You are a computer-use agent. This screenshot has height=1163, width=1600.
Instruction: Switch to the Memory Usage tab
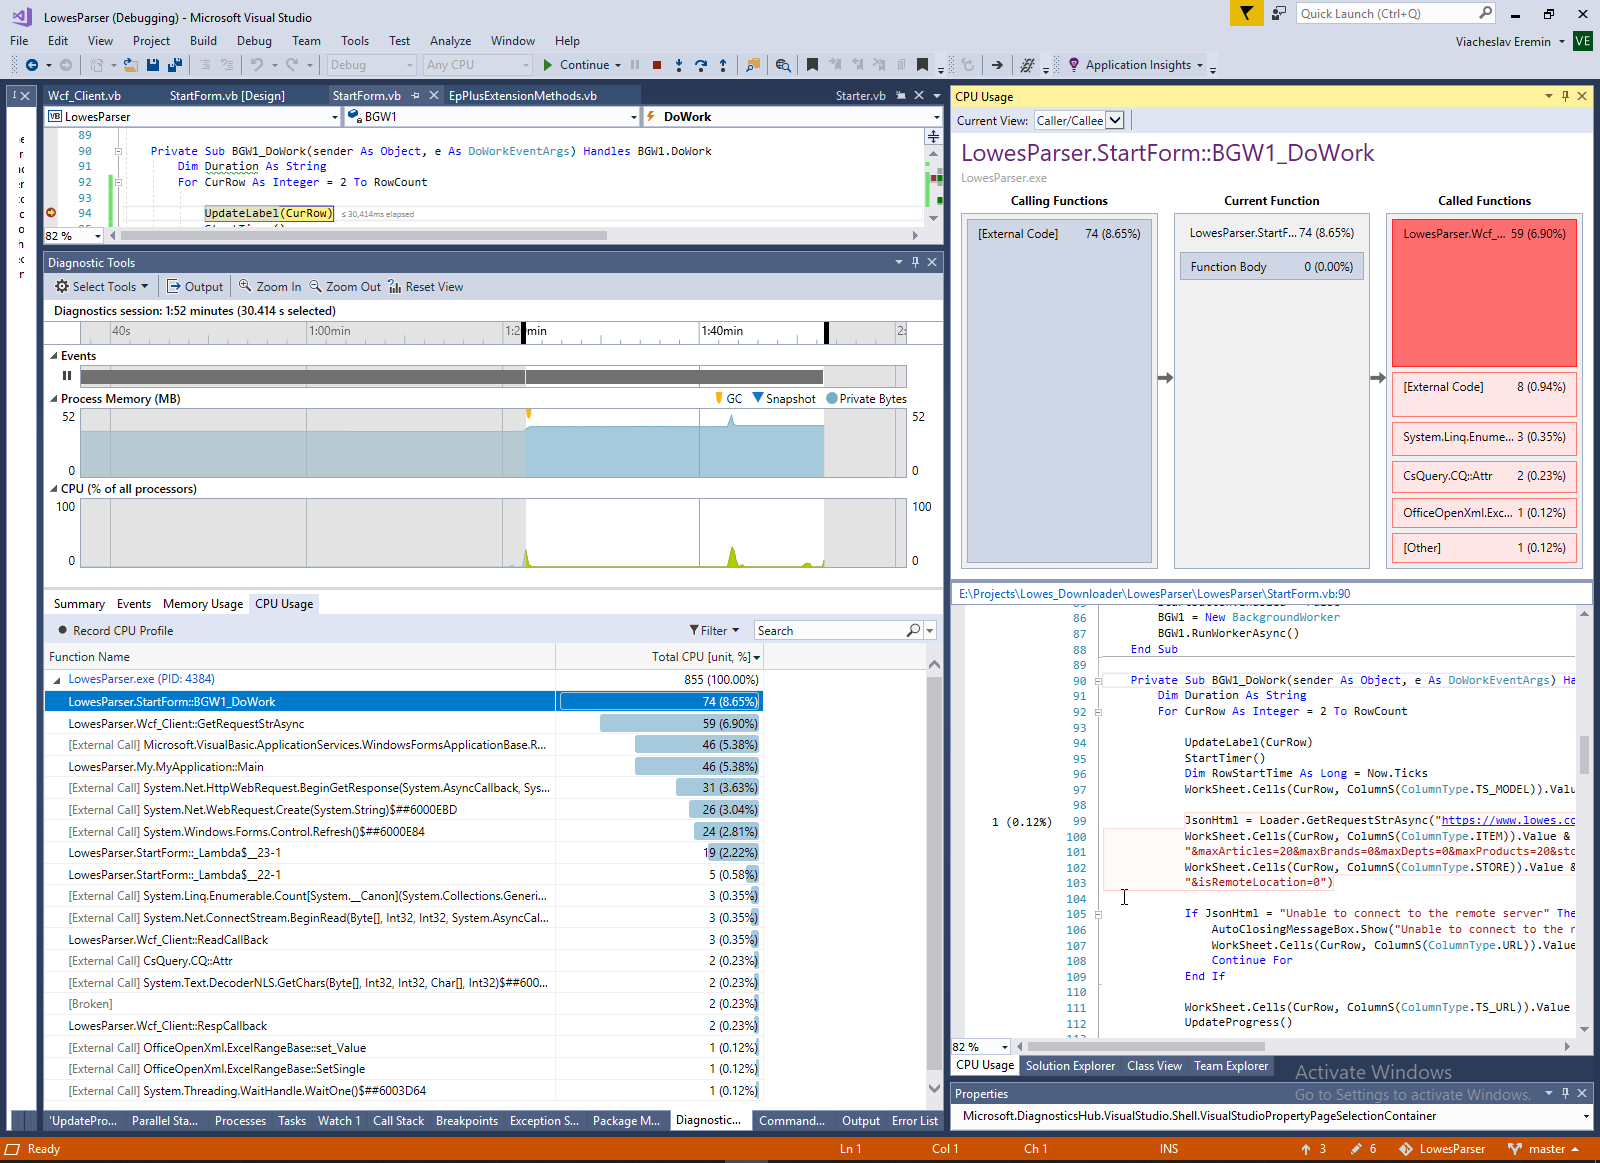pos(203,604)
